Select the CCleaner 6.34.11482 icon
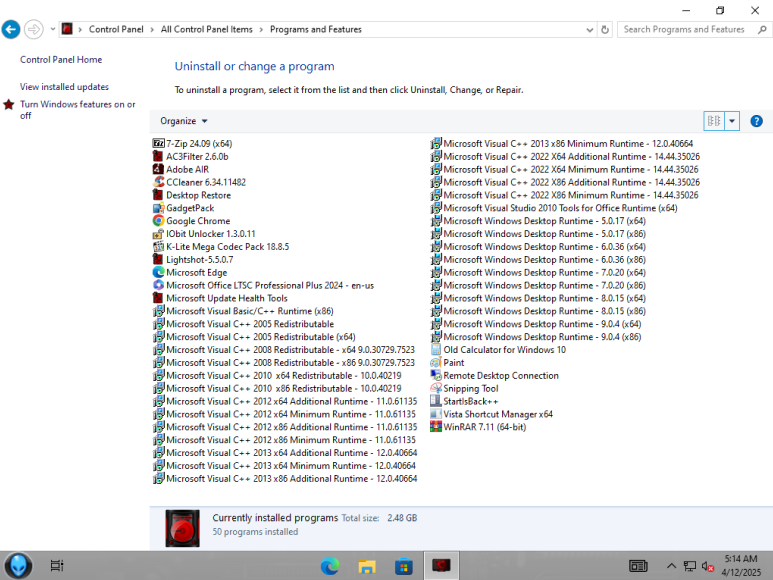The width and height of the screenshot is (773, 580). (158, 182)
